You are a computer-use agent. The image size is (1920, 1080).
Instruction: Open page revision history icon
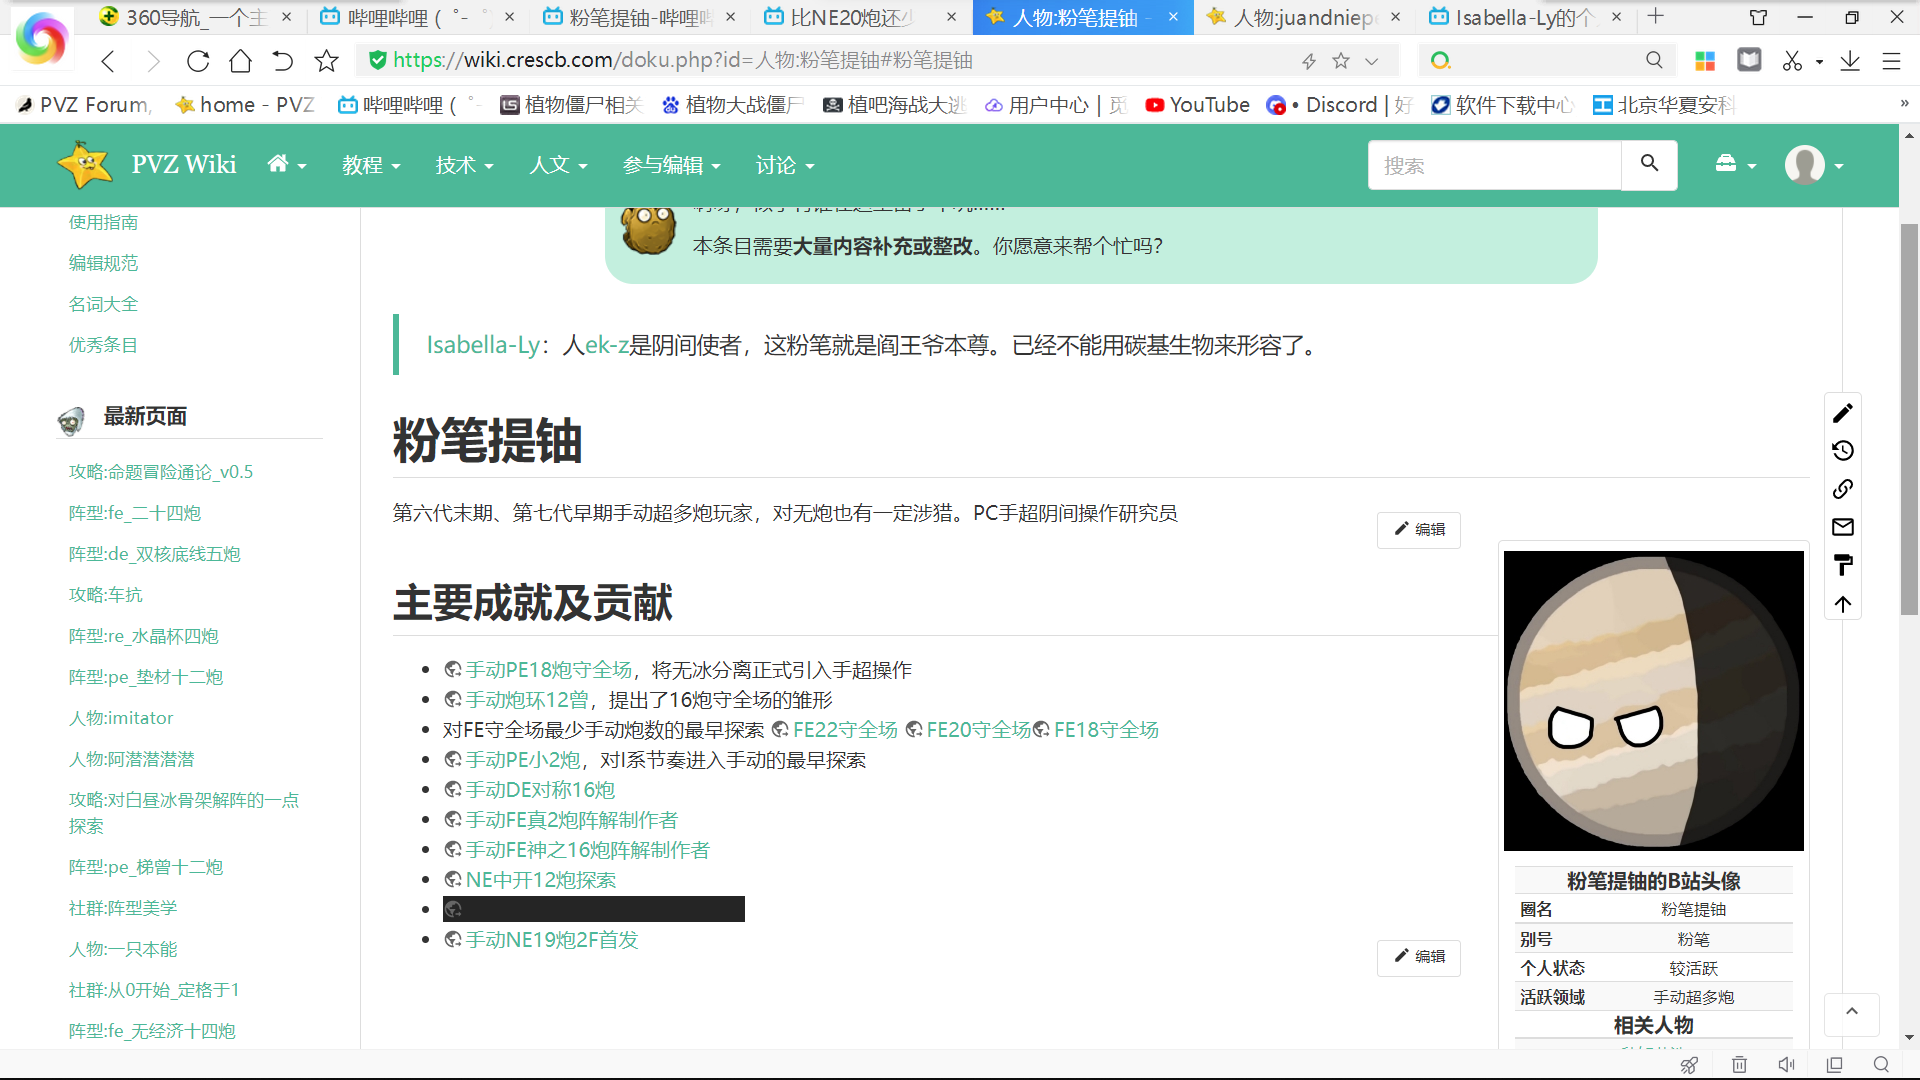pyautogui.click(x=1843, y=451)
